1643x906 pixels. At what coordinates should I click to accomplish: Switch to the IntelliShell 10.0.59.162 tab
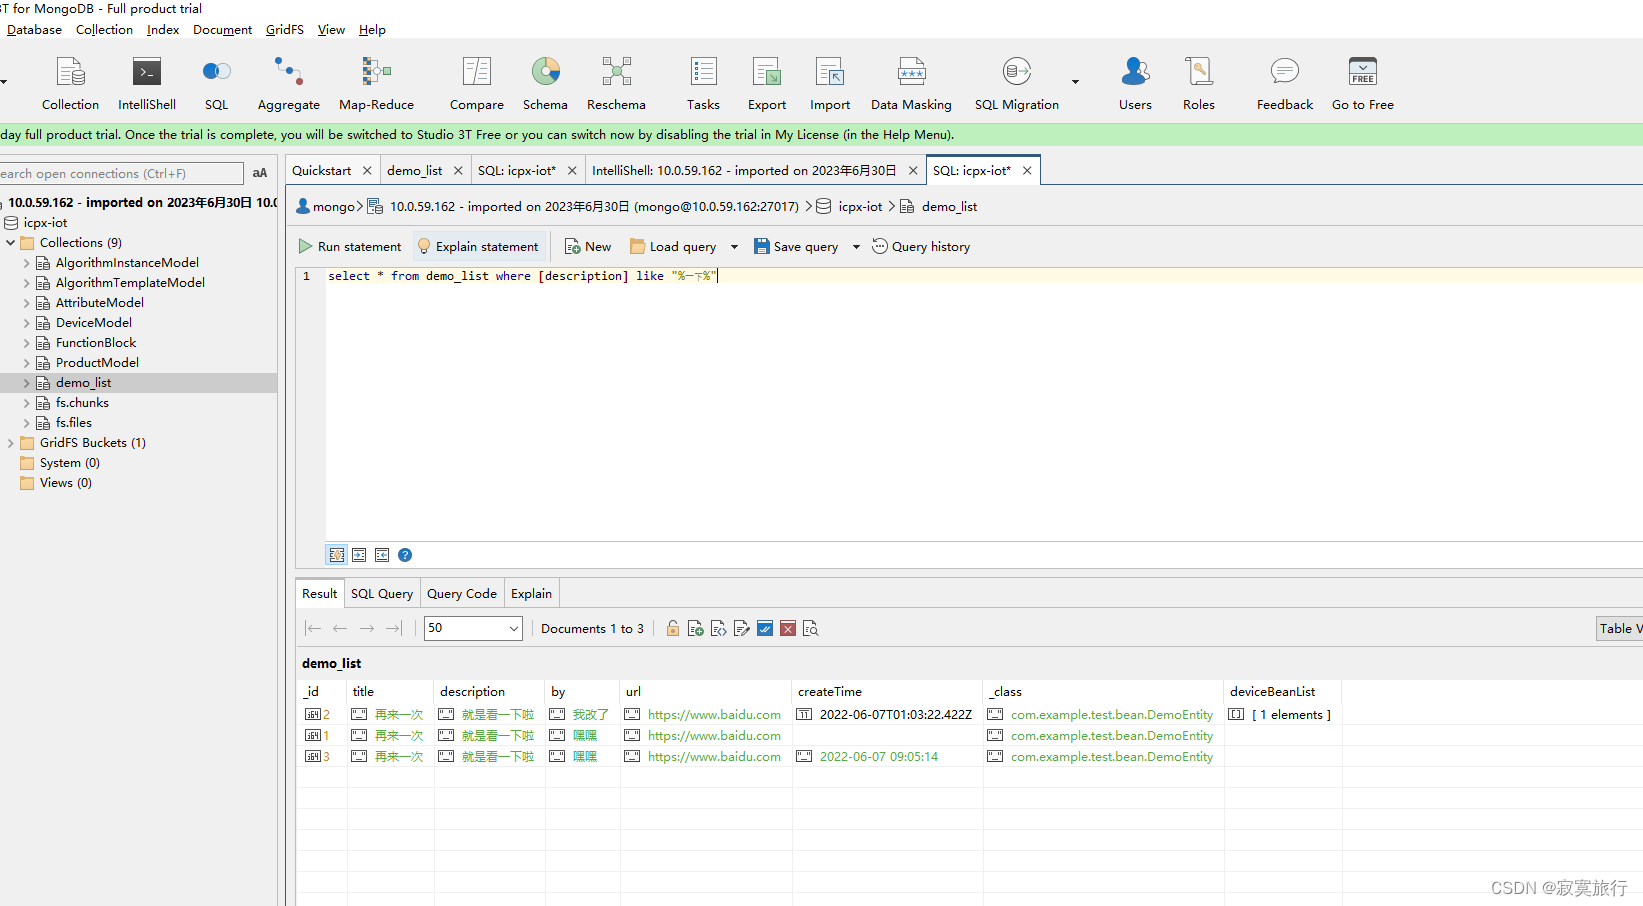click(744, 171)
